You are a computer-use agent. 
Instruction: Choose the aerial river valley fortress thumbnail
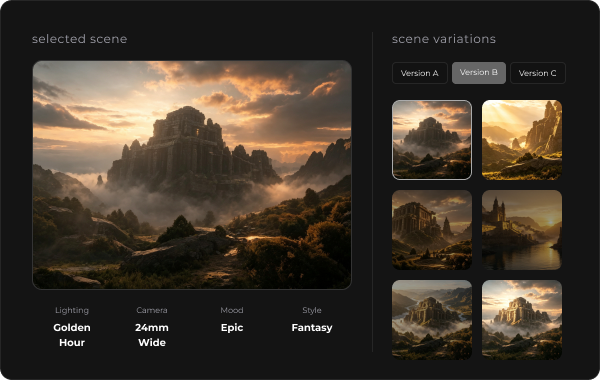[x=432, y=320]
